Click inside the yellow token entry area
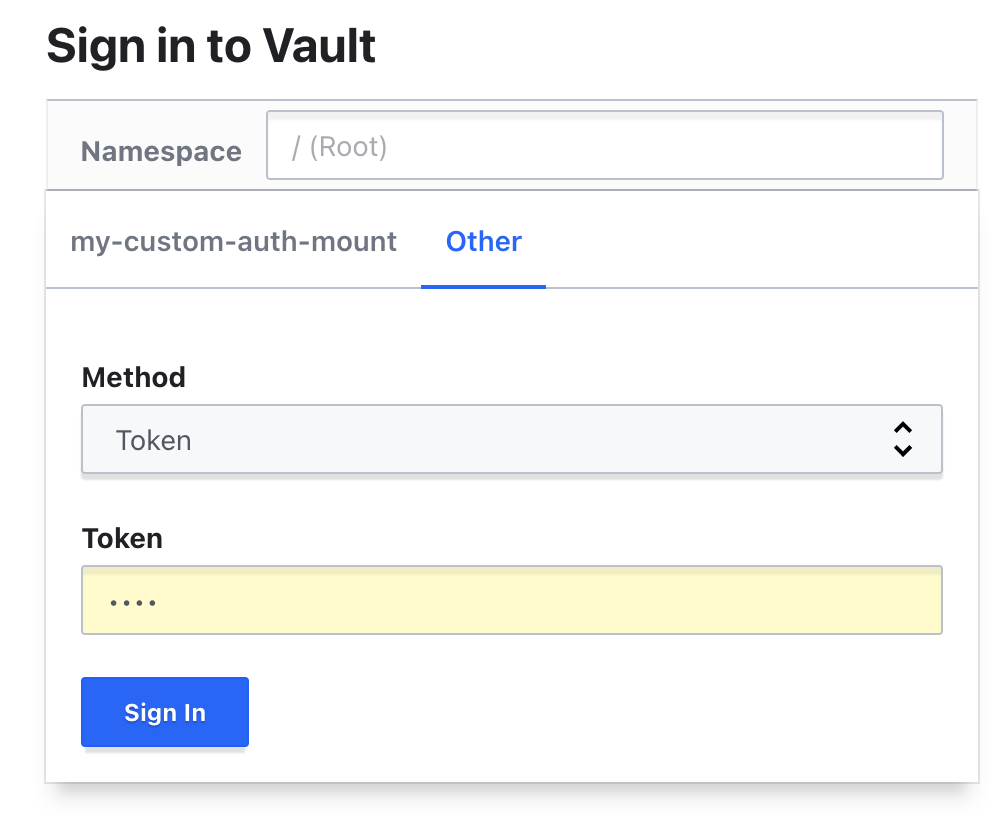Viewport: 1004px width, 816px height. pos(512,600)
